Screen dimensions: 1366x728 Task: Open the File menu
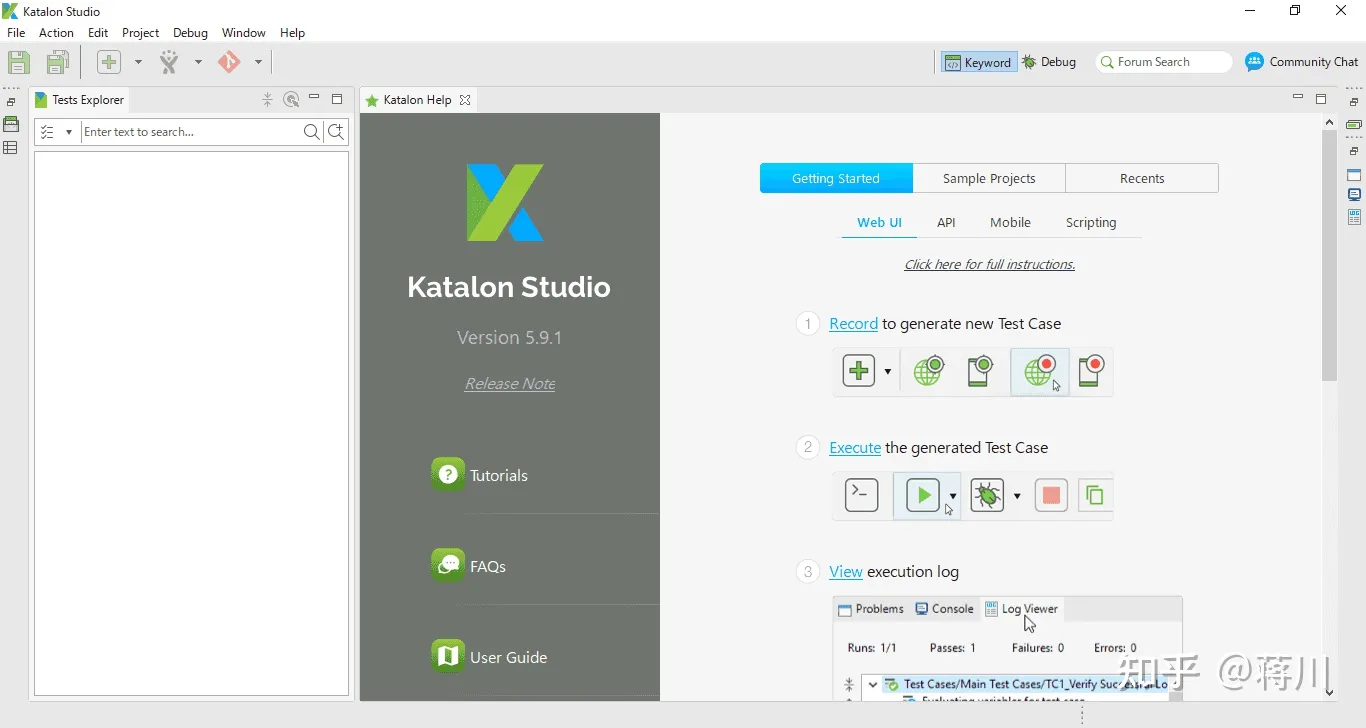[16, 33]
